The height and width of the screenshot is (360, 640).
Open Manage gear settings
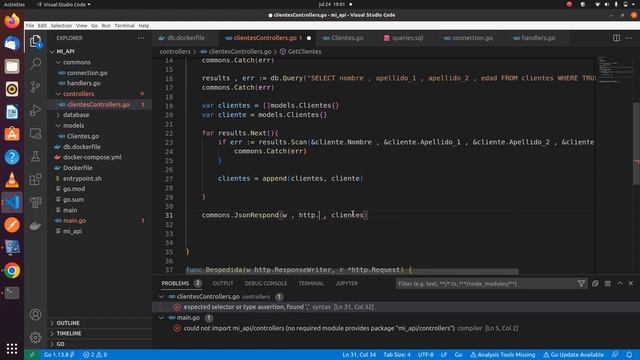[36, 337]
